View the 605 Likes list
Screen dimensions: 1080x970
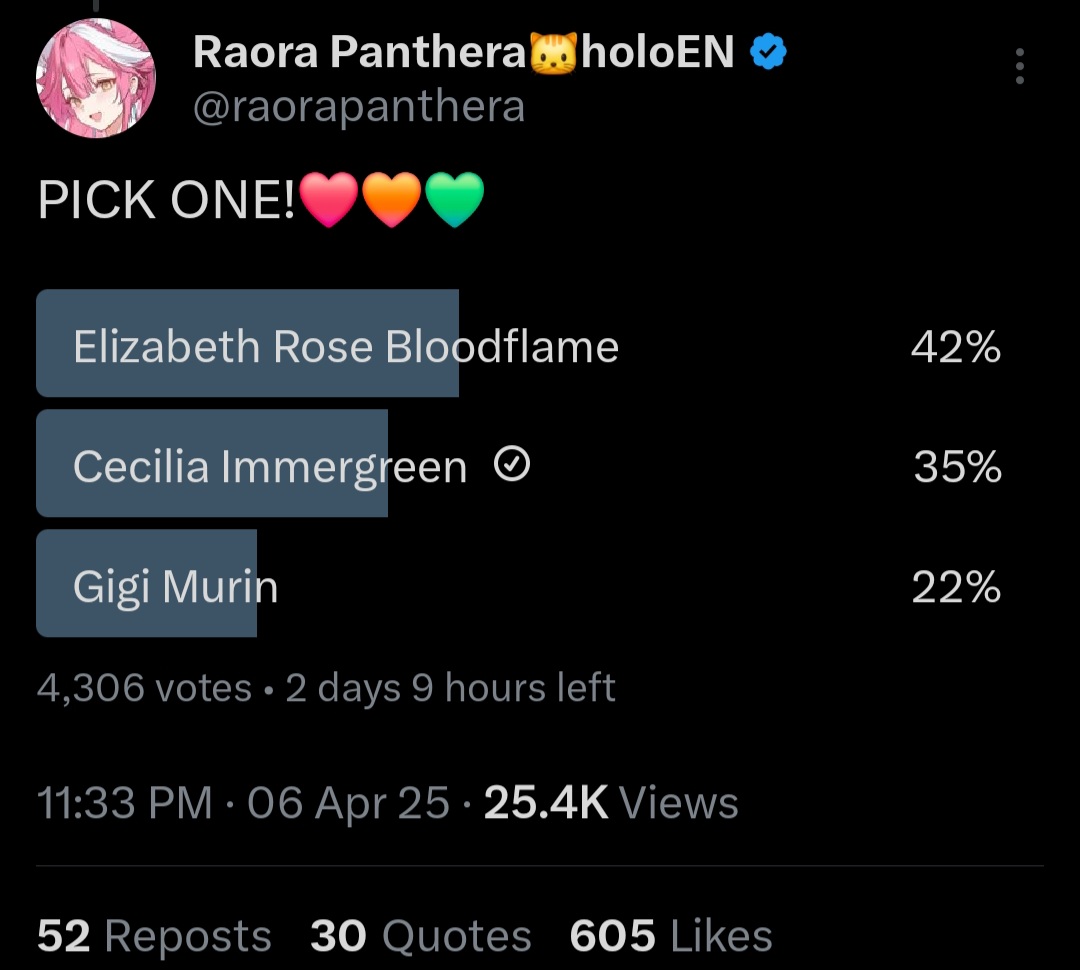[671, 936]
